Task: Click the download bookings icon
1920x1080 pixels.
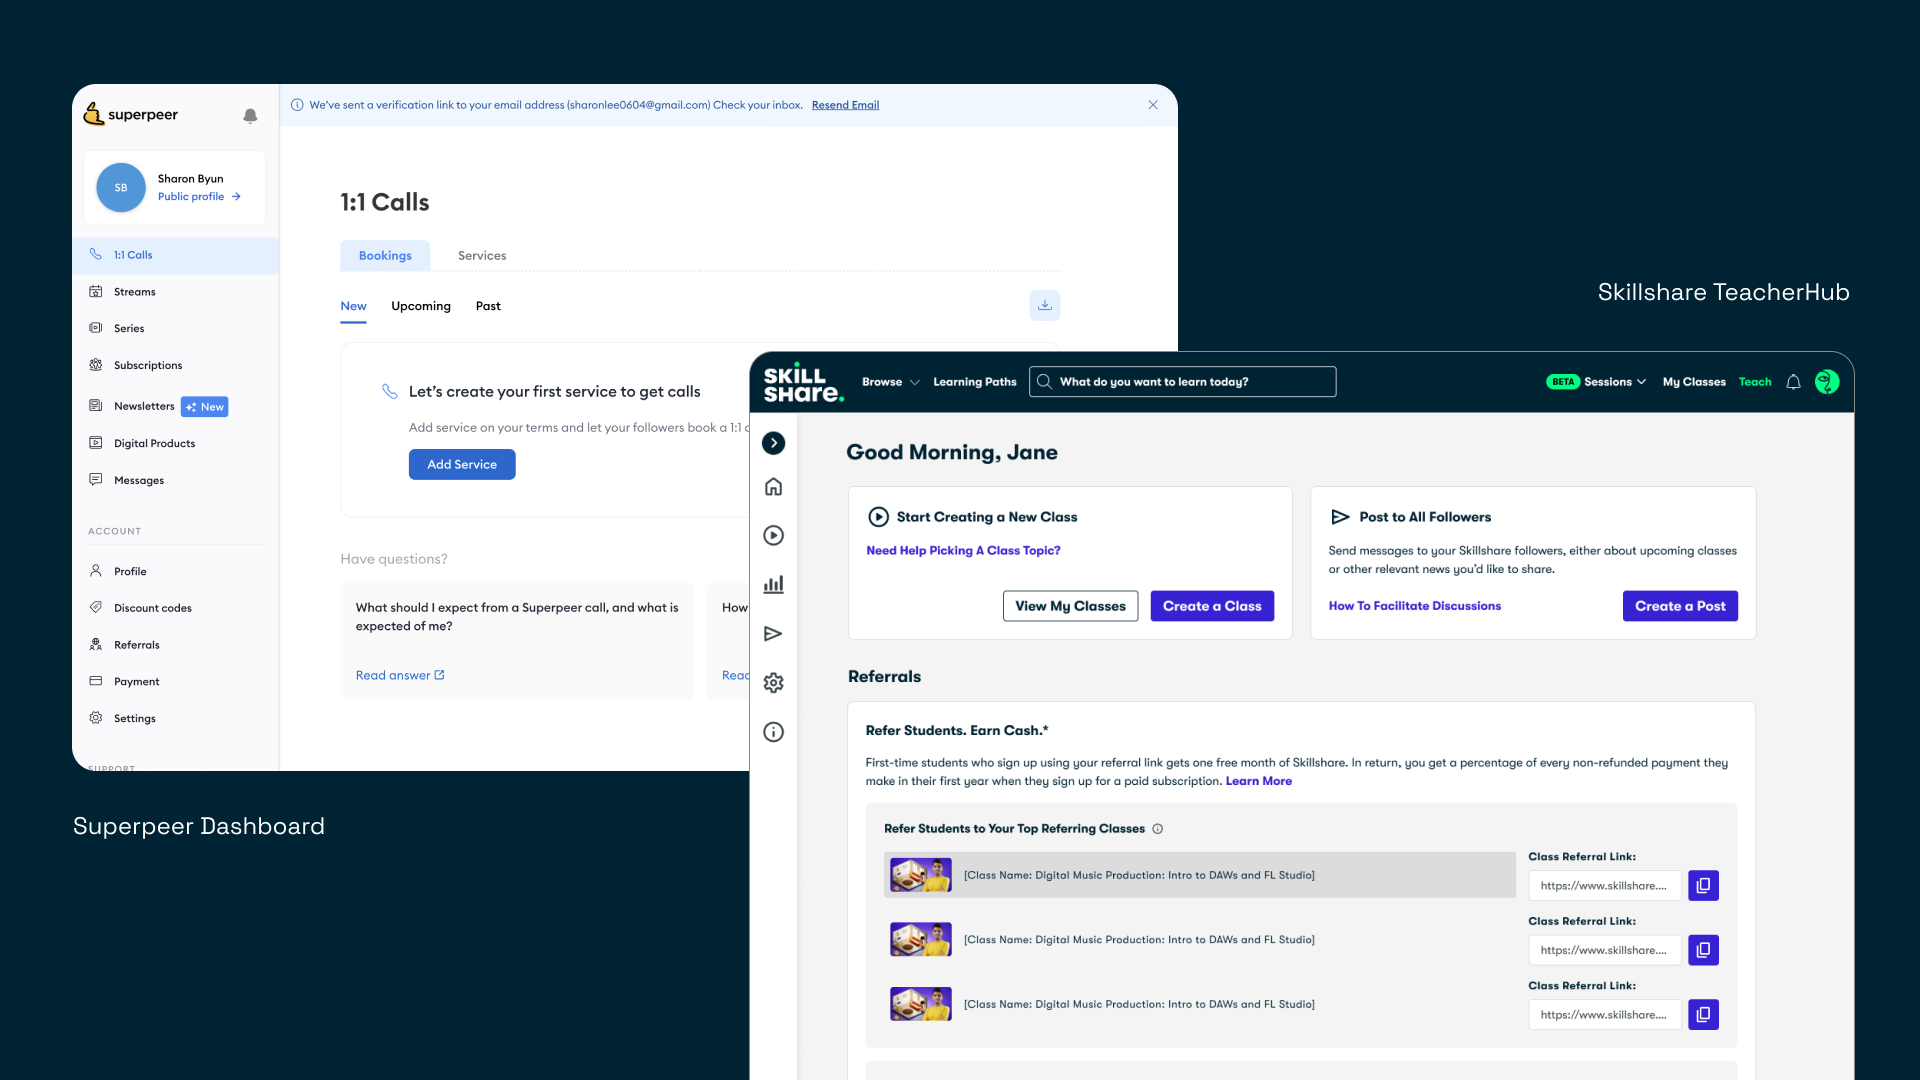Action: click(x=1045, y=306)
